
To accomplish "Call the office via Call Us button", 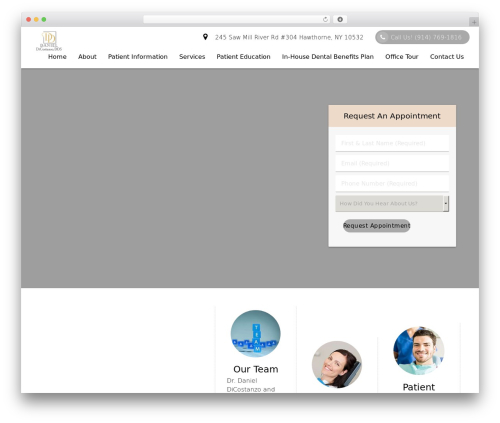I will tap(422, 37).
